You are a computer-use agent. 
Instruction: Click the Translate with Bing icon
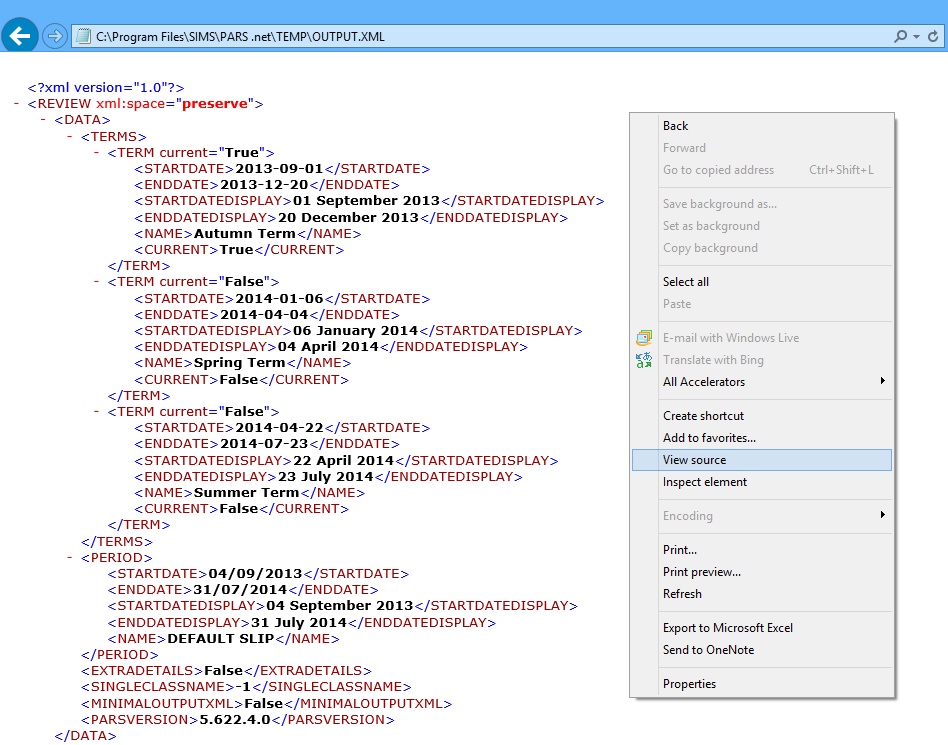click(x=644, y=360)
